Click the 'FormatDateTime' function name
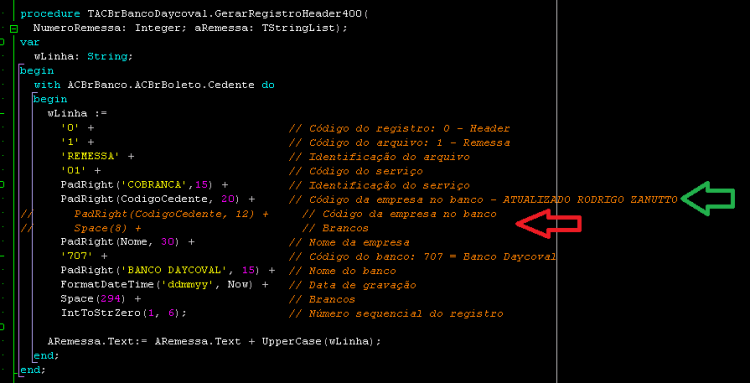This screenshot has width=750, height=383. (x=107, y=285)
